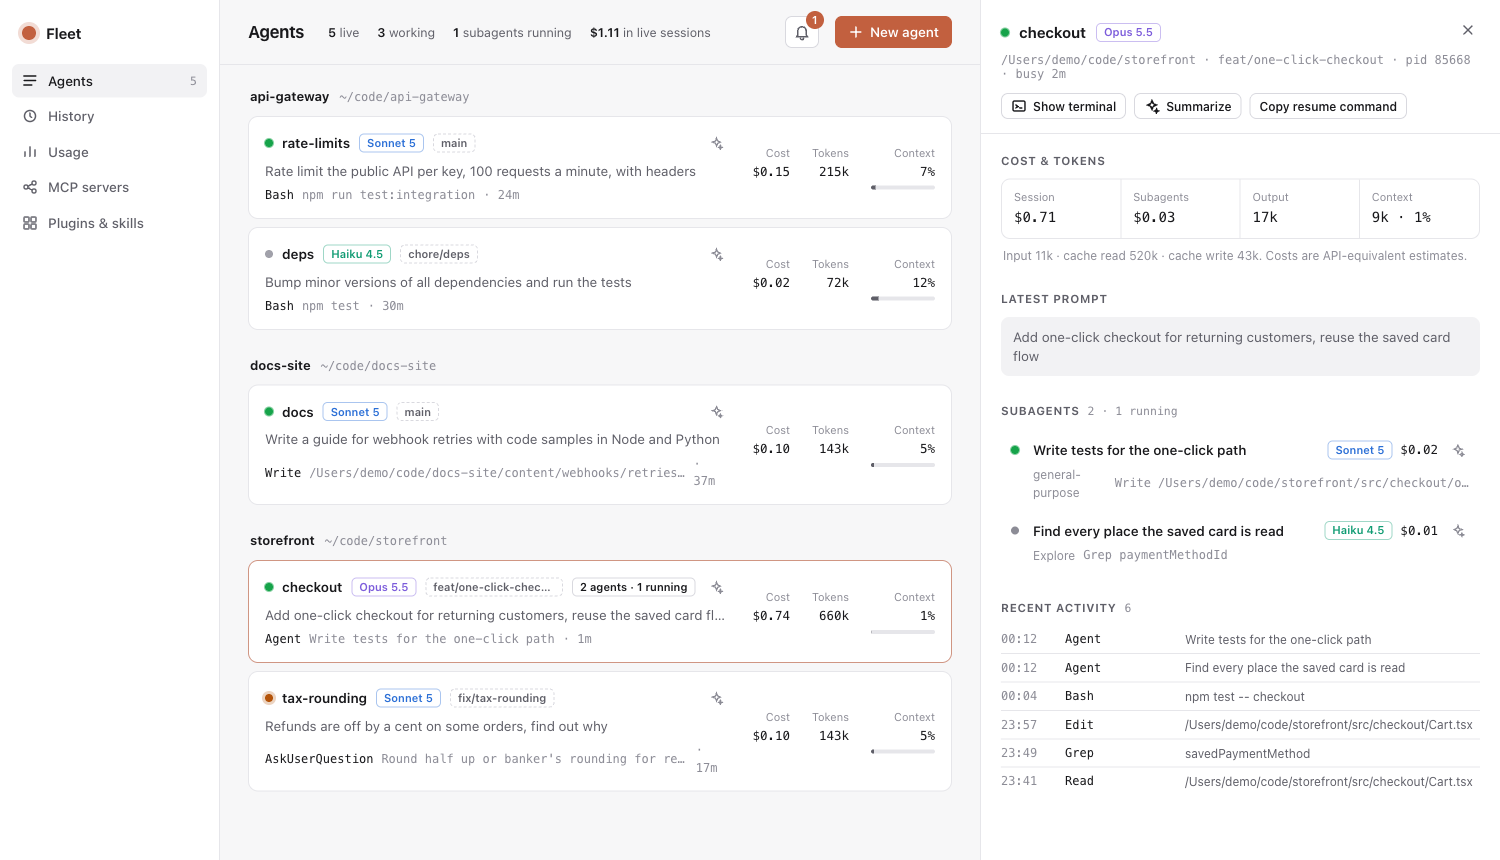Screen dimensions: 1500x860
Task: Open the notifications bell
Action: (802, 32)
